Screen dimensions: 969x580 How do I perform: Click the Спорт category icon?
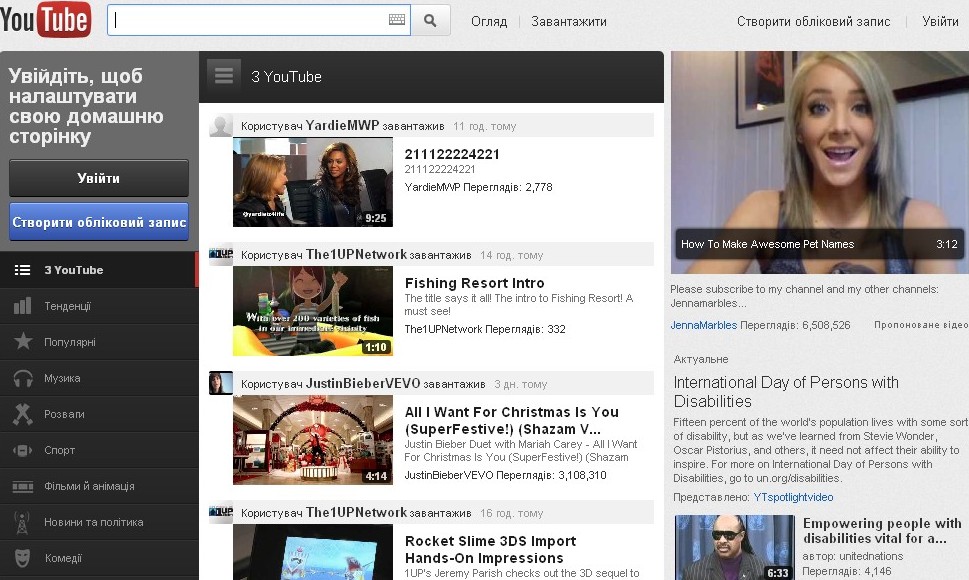(22, 450)
